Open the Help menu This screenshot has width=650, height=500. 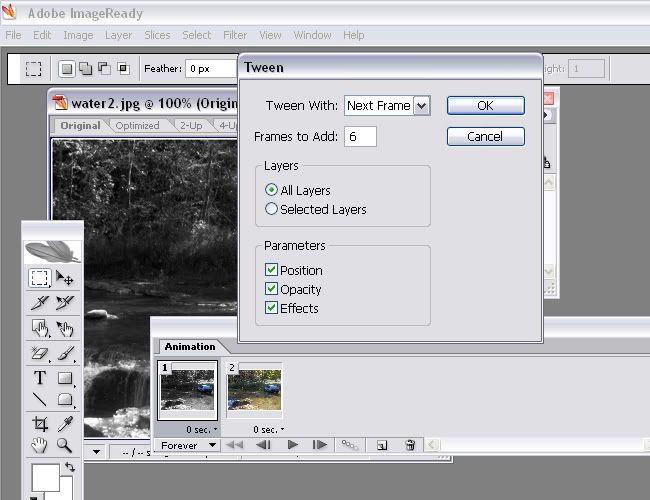354,35
